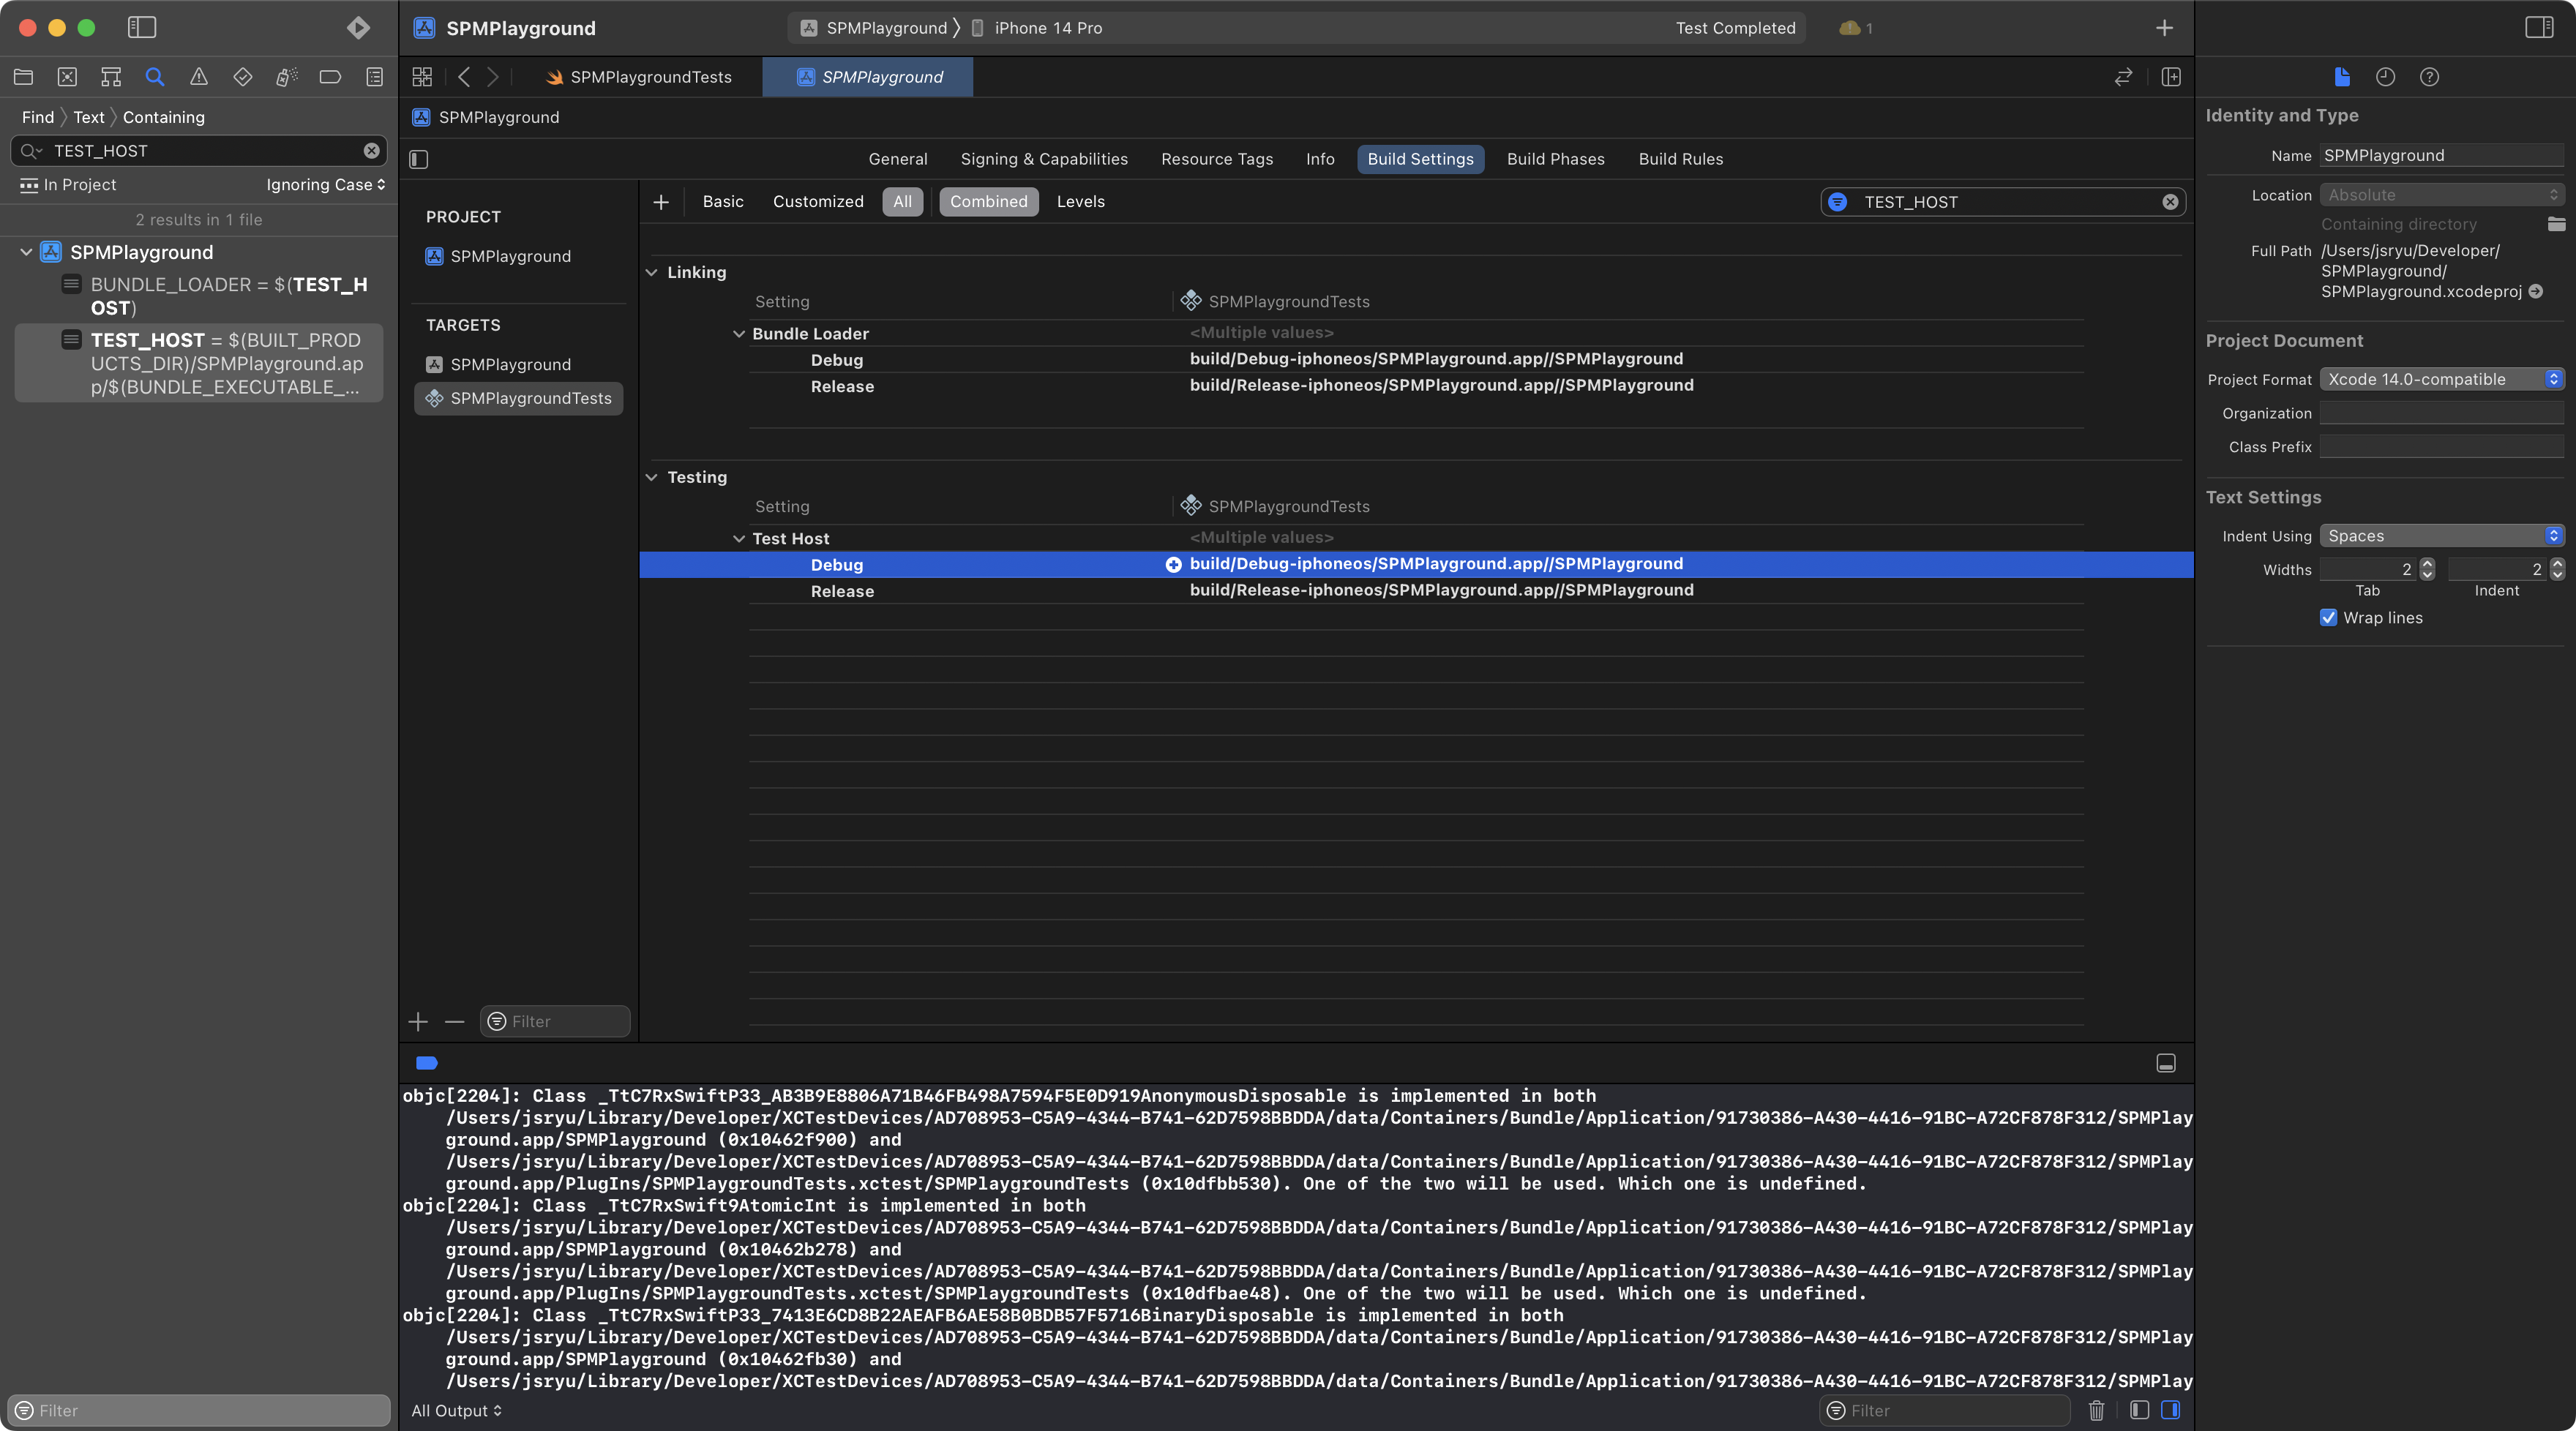Show only Basic build settings
The image size is (2576, 1431).
pos(723,202)
